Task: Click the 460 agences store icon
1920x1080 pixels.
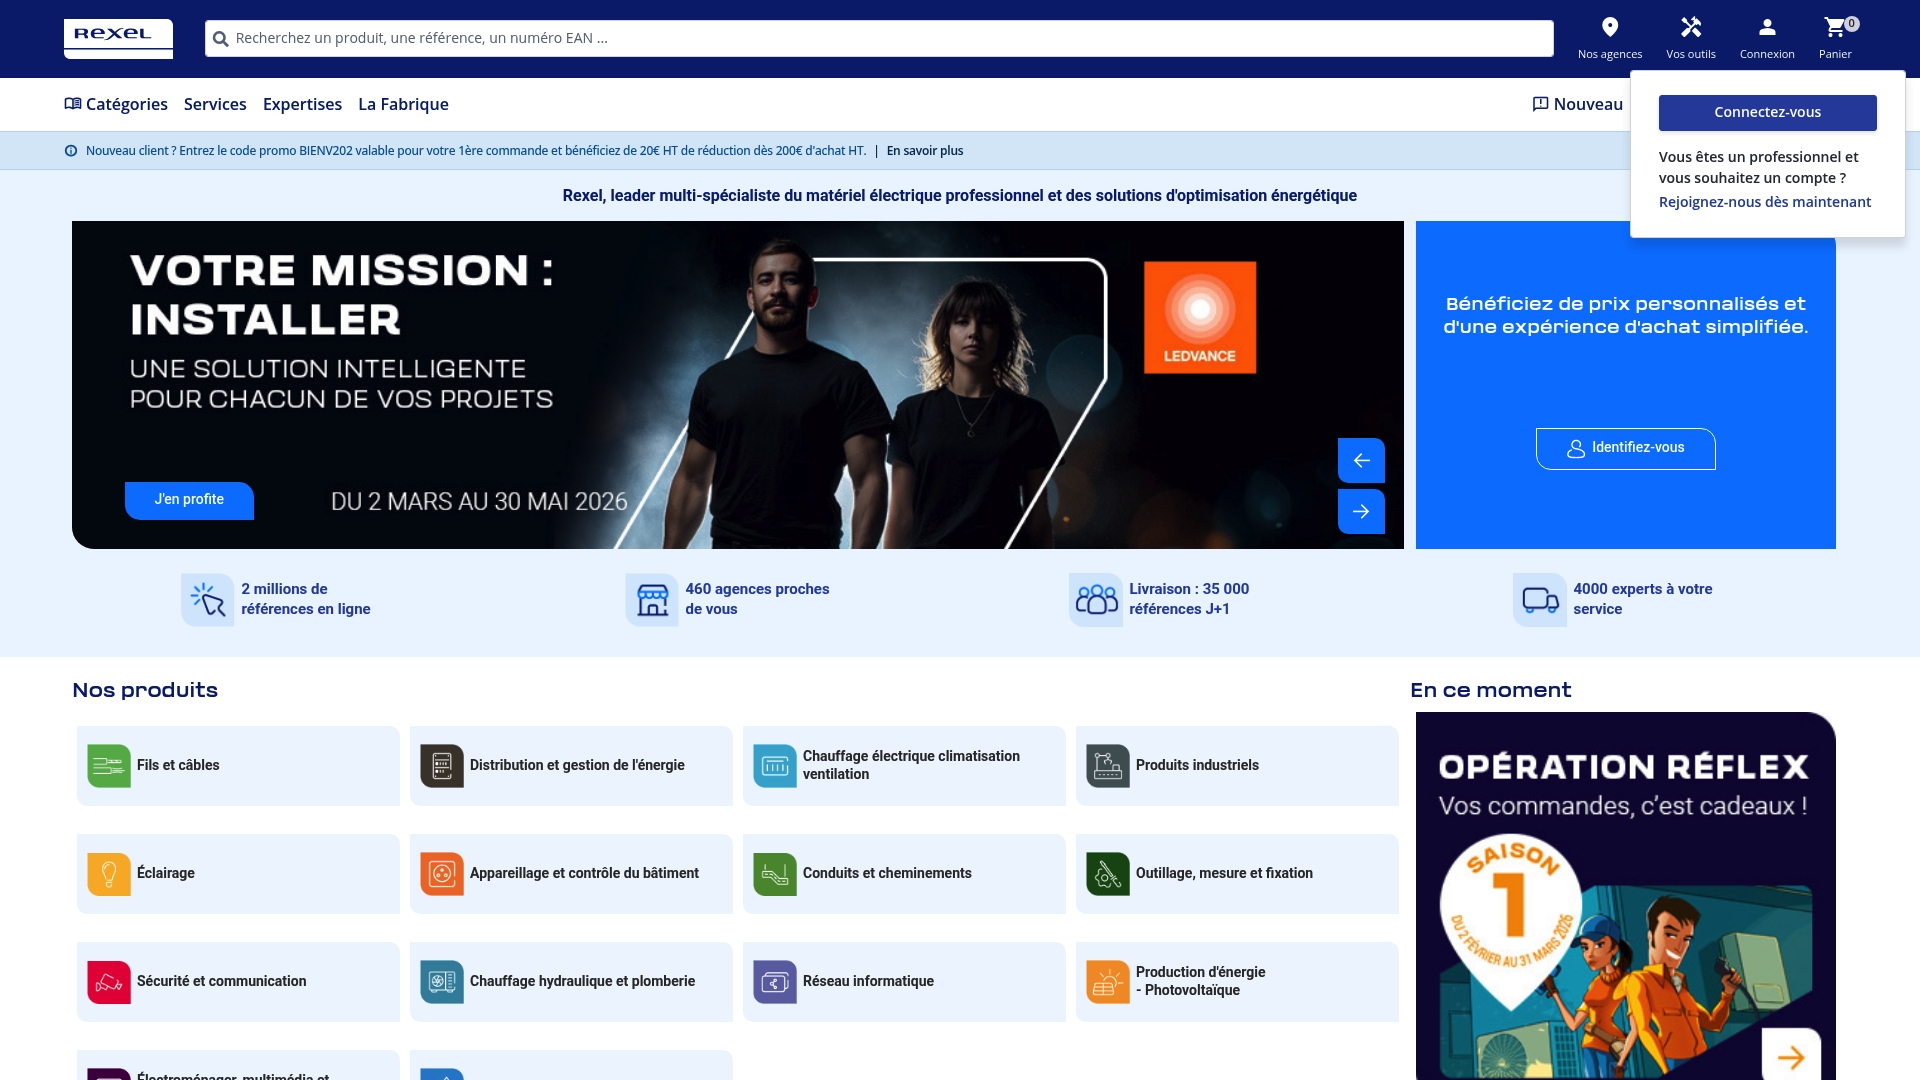Action: click(x=652, y=600)
